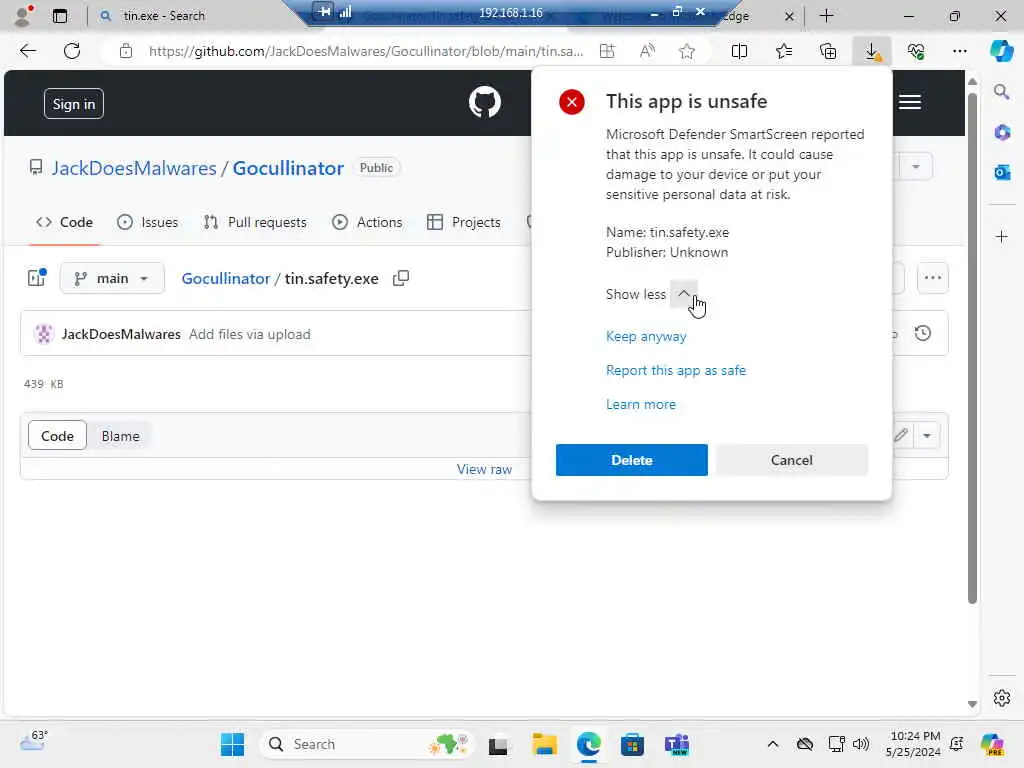Show hidden system tray icons chevron
Image resolution: width=1024 pixels, height=768 pixels.
point(773,744)
